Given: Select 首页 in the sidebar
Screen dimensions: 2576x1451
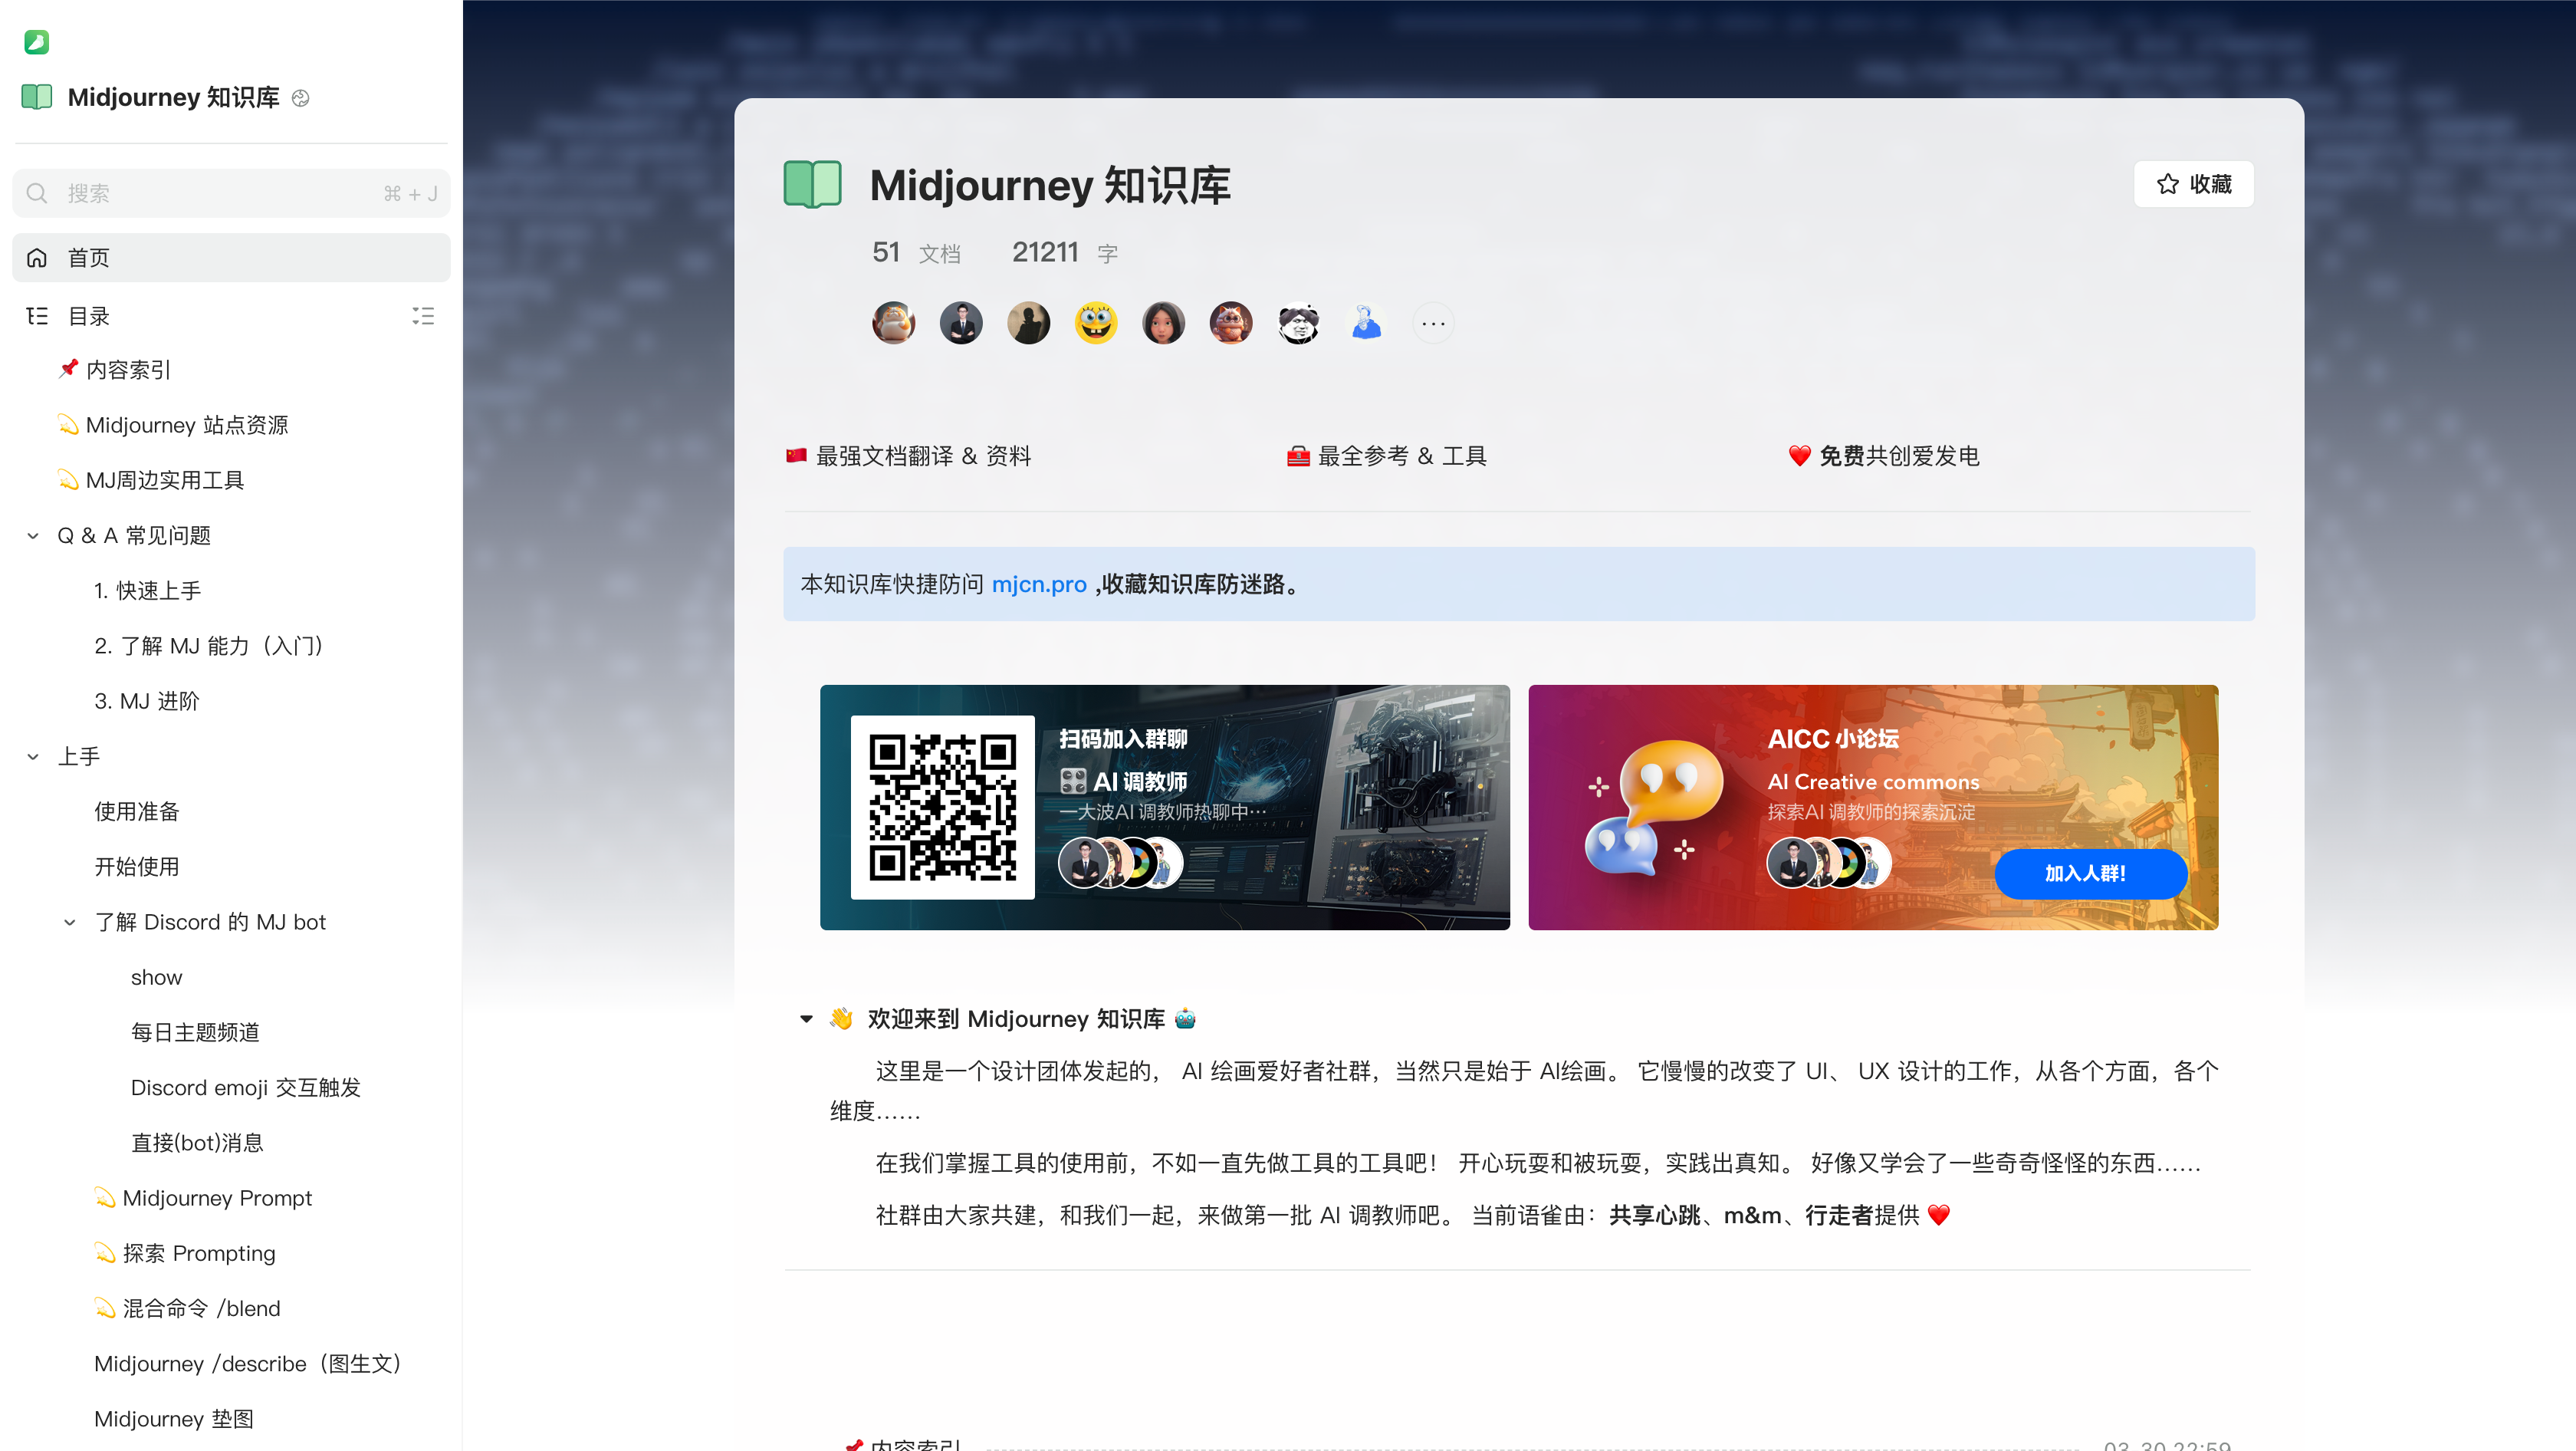Looking at the screenshot, I should (88, 258).
